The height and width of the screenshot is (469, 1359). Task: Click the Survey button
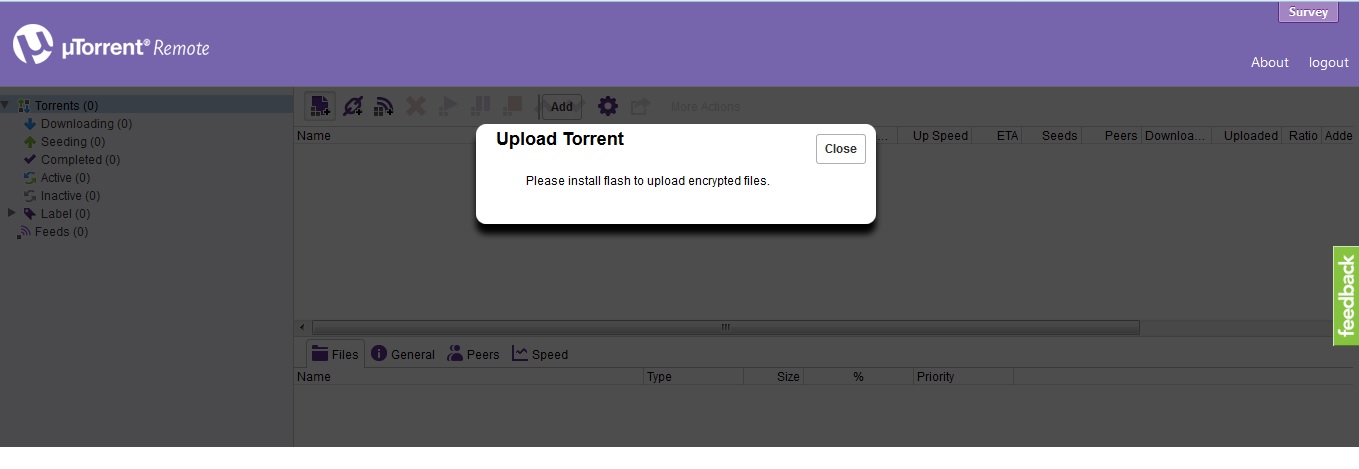point(1307,12)
